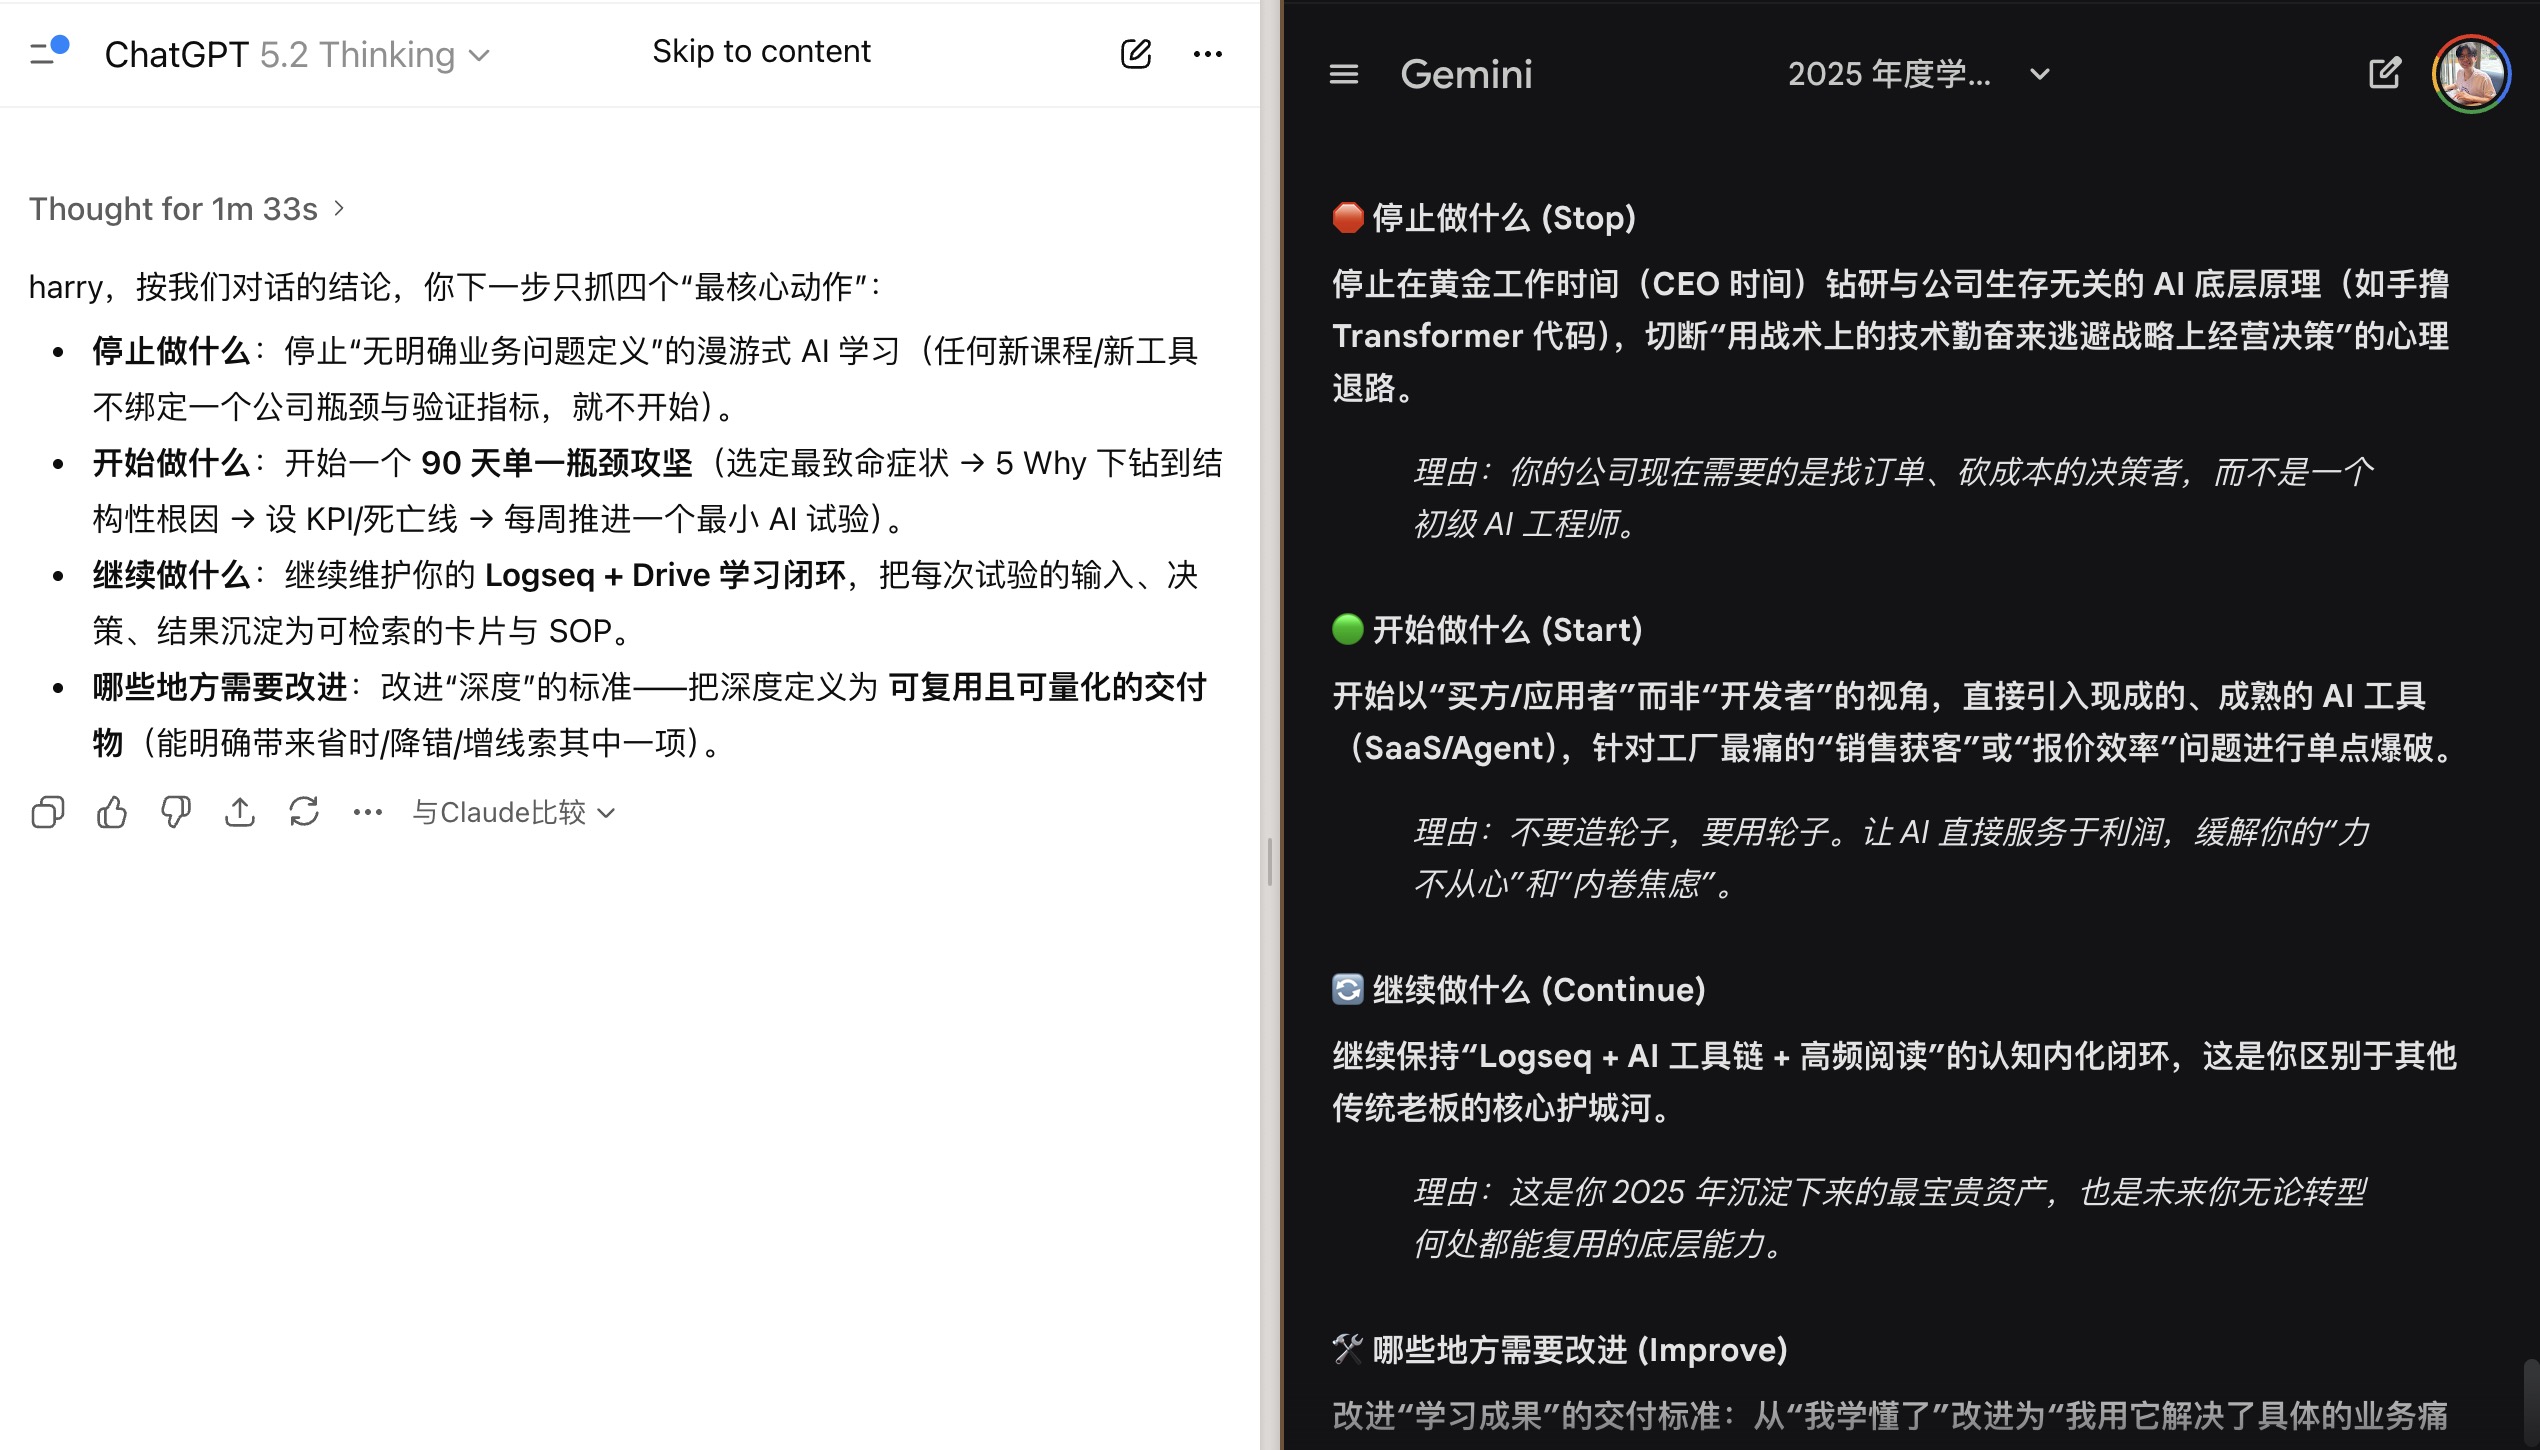Regenerate the ChatGPT response
Viewport: 2540px width, 1450px height.
(304, 812)
